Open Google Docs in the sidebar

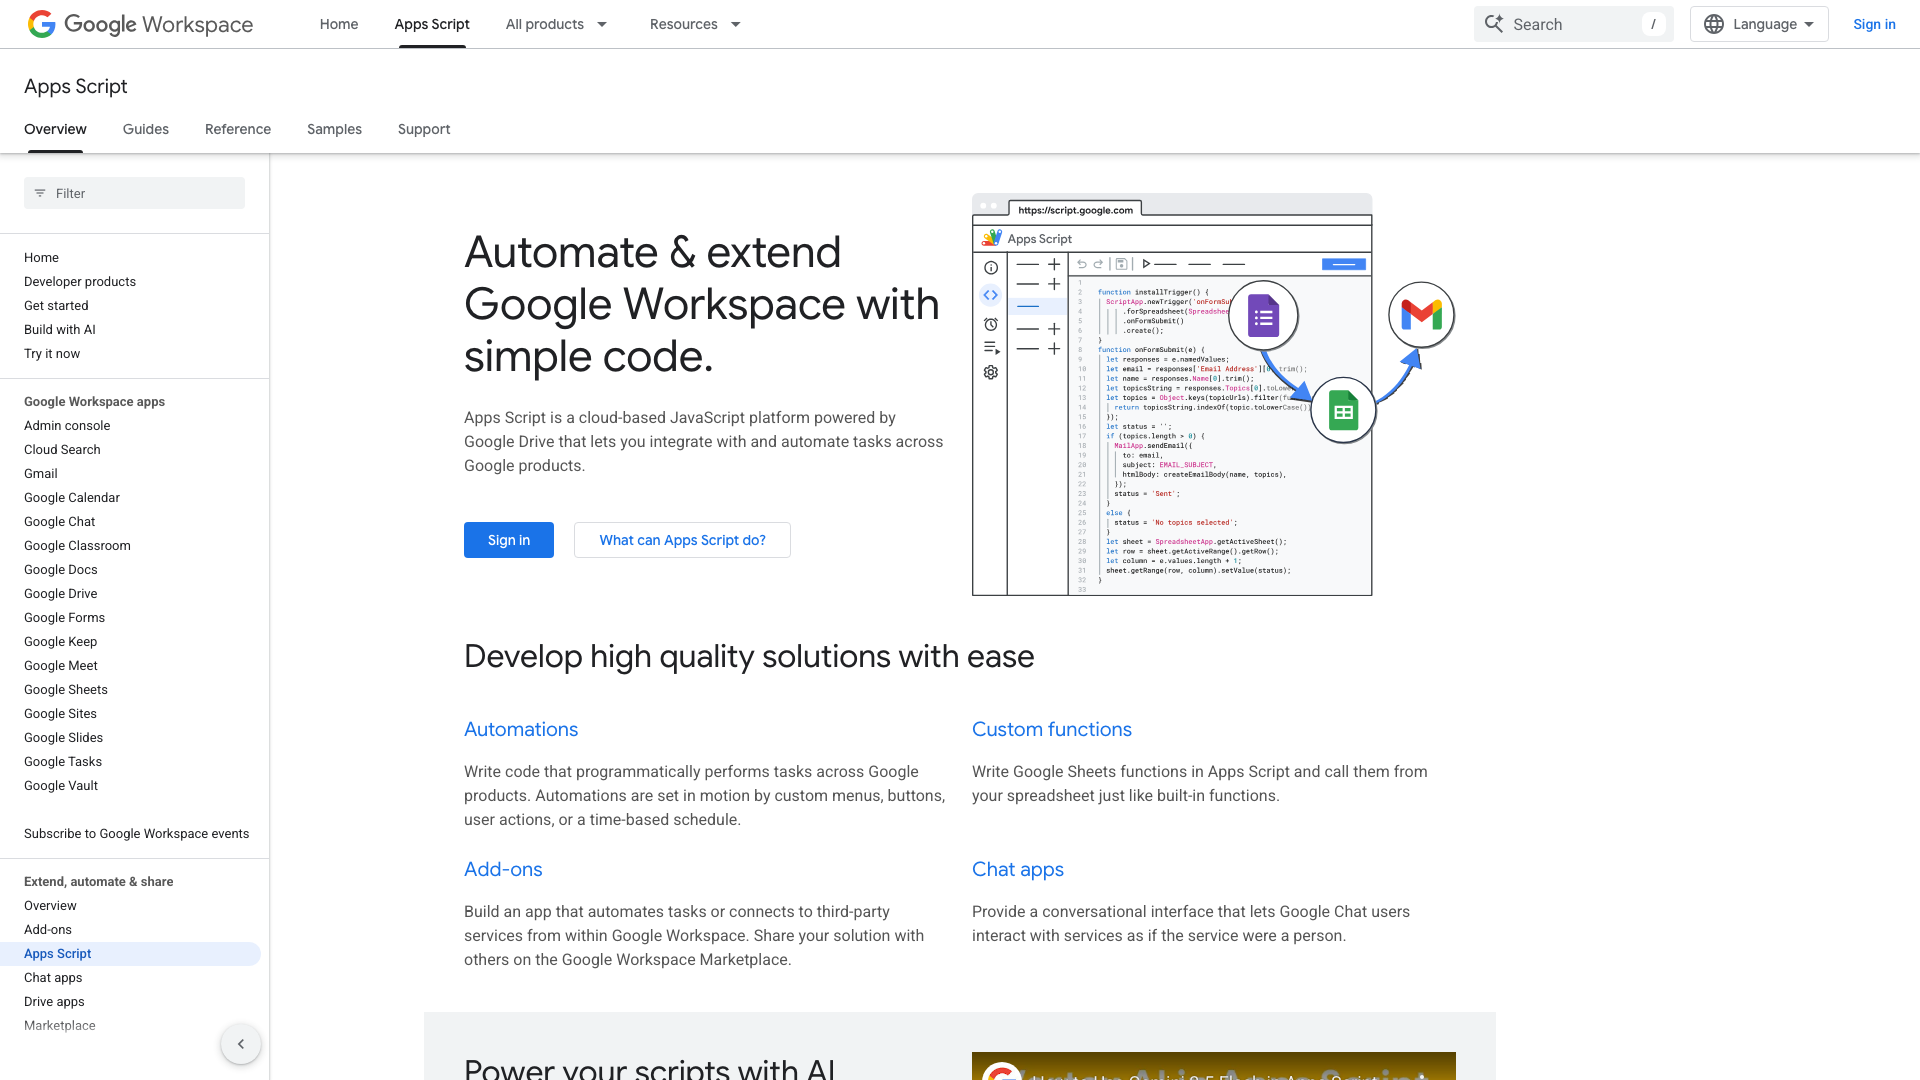click(61, 569)
